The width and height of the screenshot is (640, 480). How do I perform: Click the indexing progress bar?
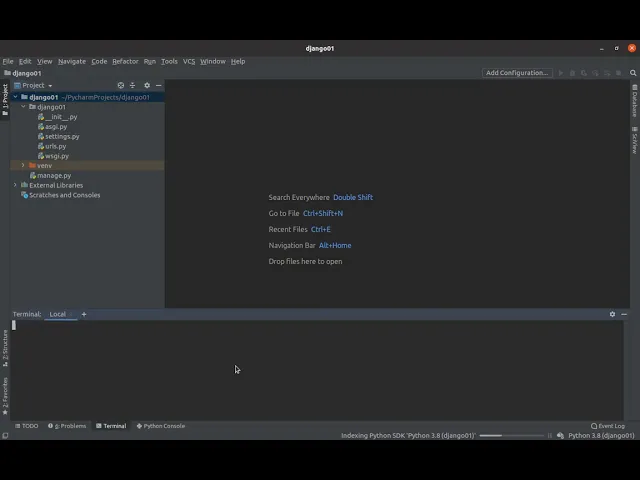(x=512, y=436)
